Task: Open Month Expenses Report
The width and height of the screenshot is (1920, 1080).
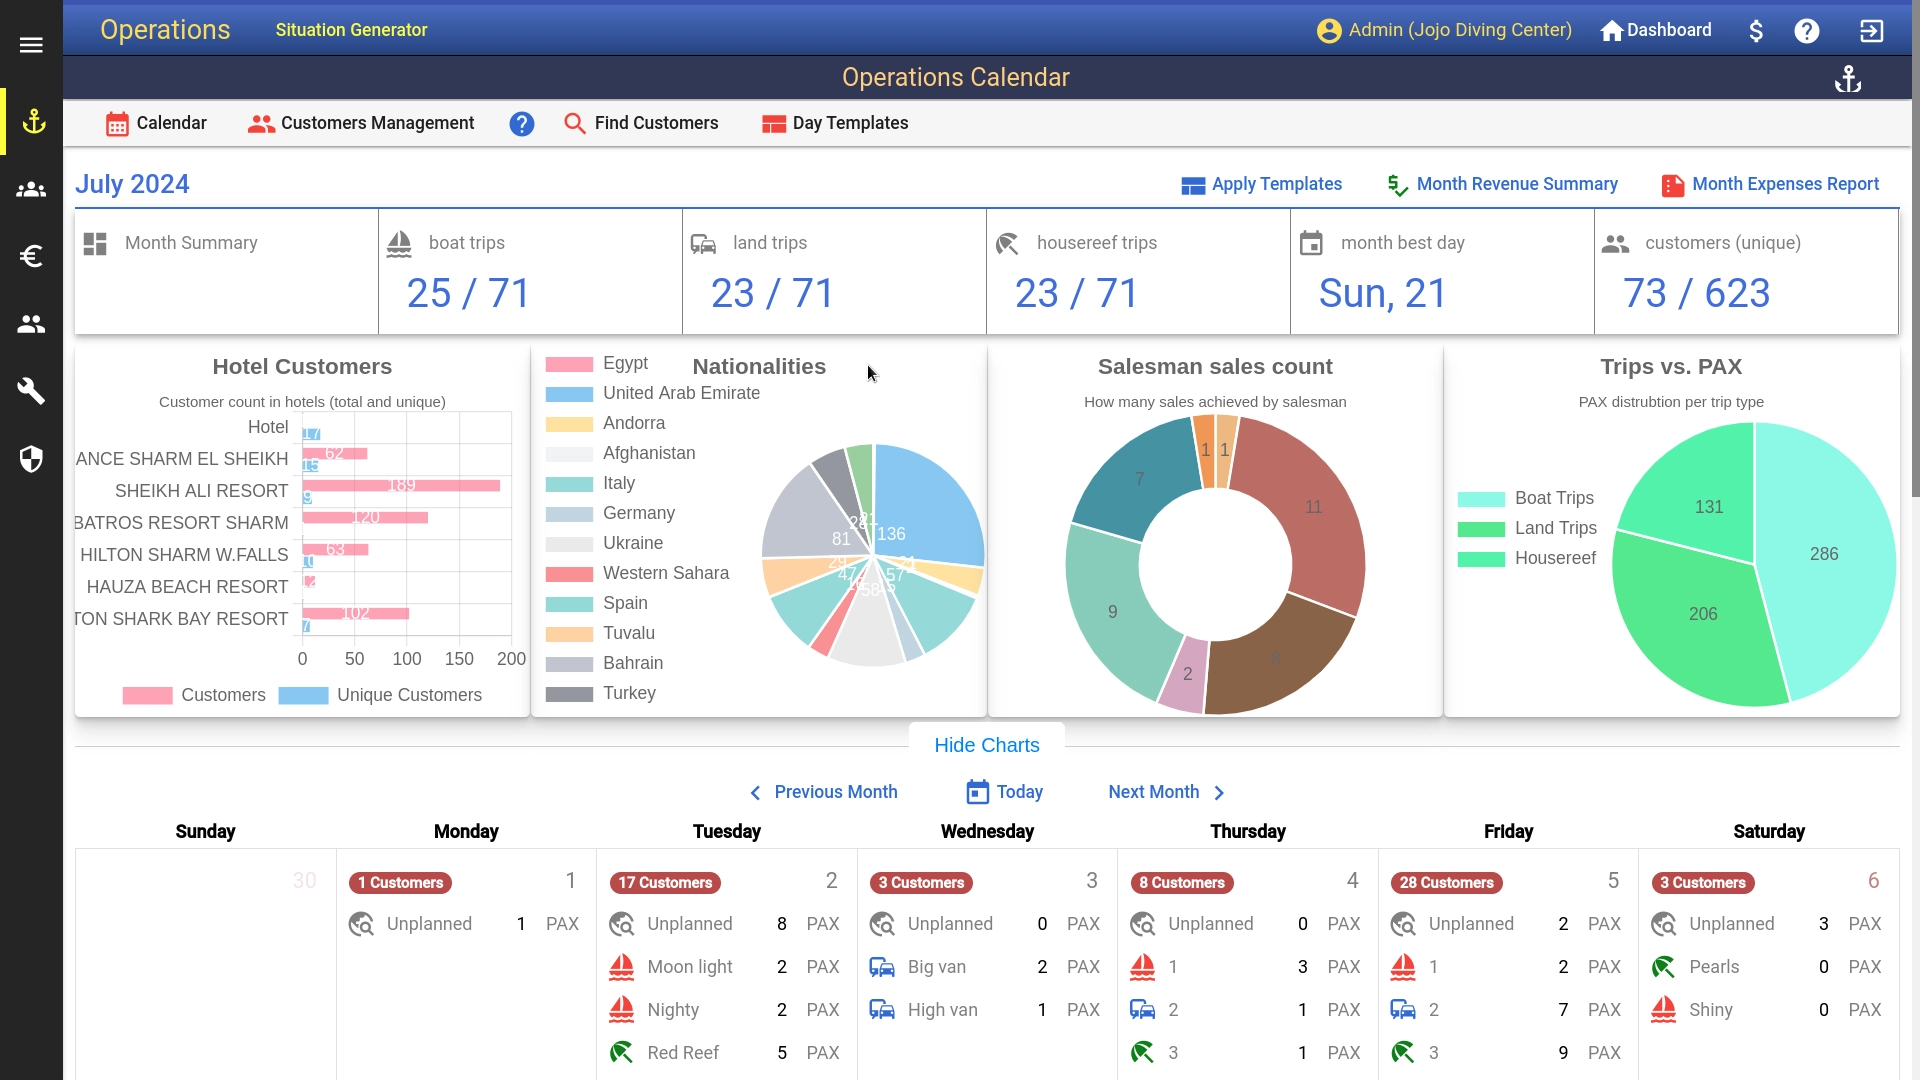Action: [1770, 185]
